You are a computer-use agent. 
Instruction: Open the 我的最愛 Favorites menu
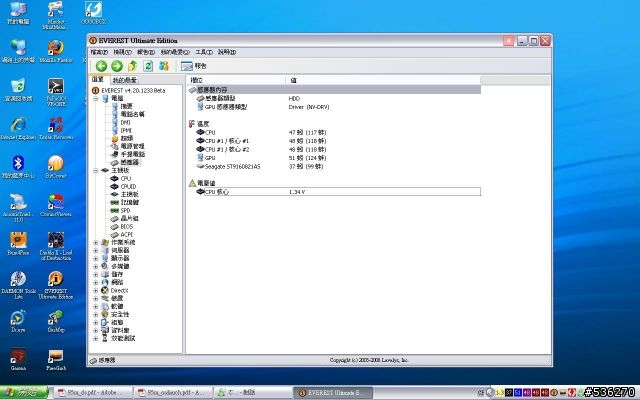point(175,52)
